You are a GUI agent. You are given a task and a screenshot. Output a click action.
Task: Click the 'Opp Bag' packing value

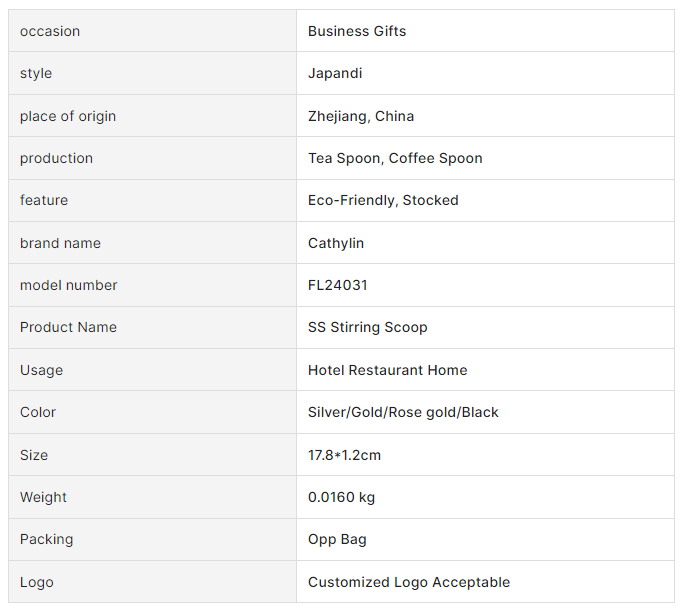tap(337, 539)
